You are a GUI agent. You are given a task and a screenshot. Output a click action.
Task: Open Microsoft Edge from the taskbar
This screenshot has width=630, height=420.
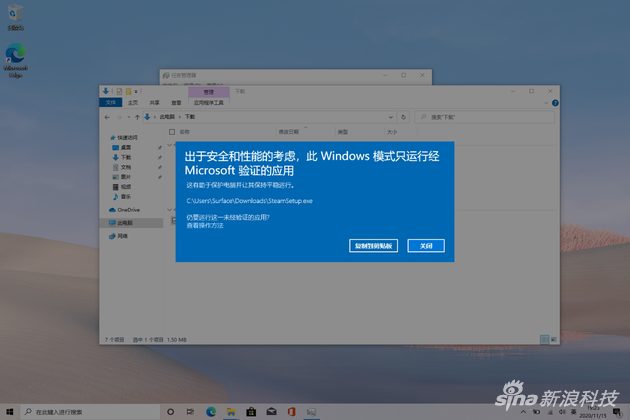pos(211,412)
